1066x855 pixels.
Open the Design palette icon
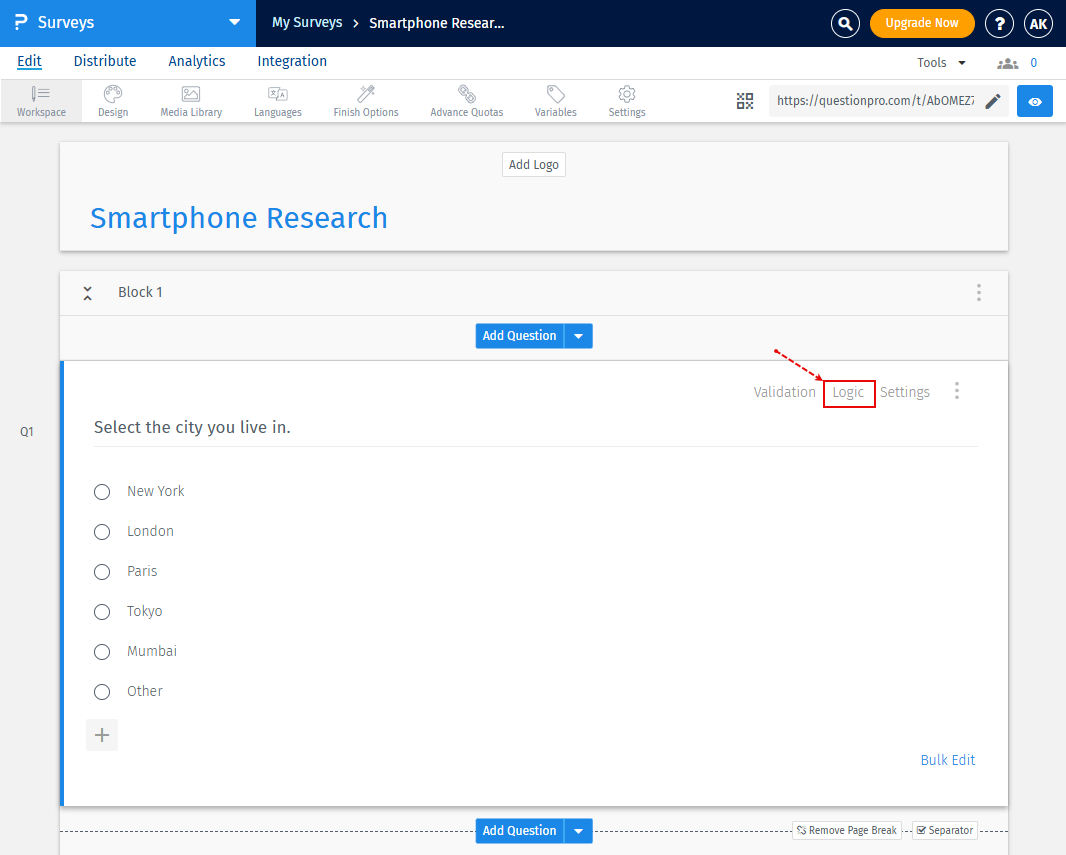coord(113,94)
